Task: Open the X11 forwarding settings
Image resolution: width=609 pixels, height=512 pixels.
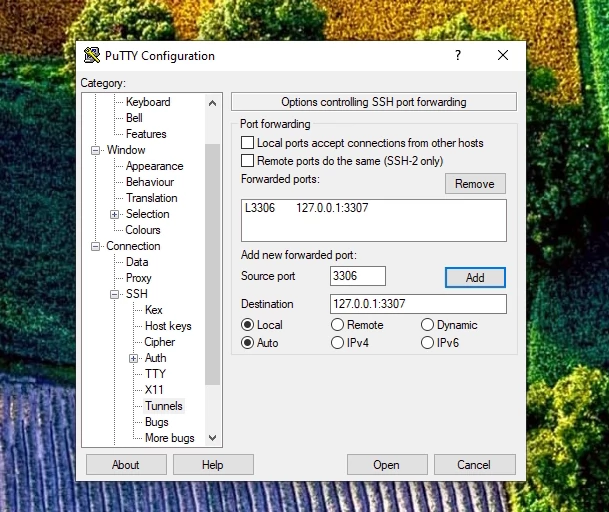Action: pyautogui.click(x=154, y=390)
